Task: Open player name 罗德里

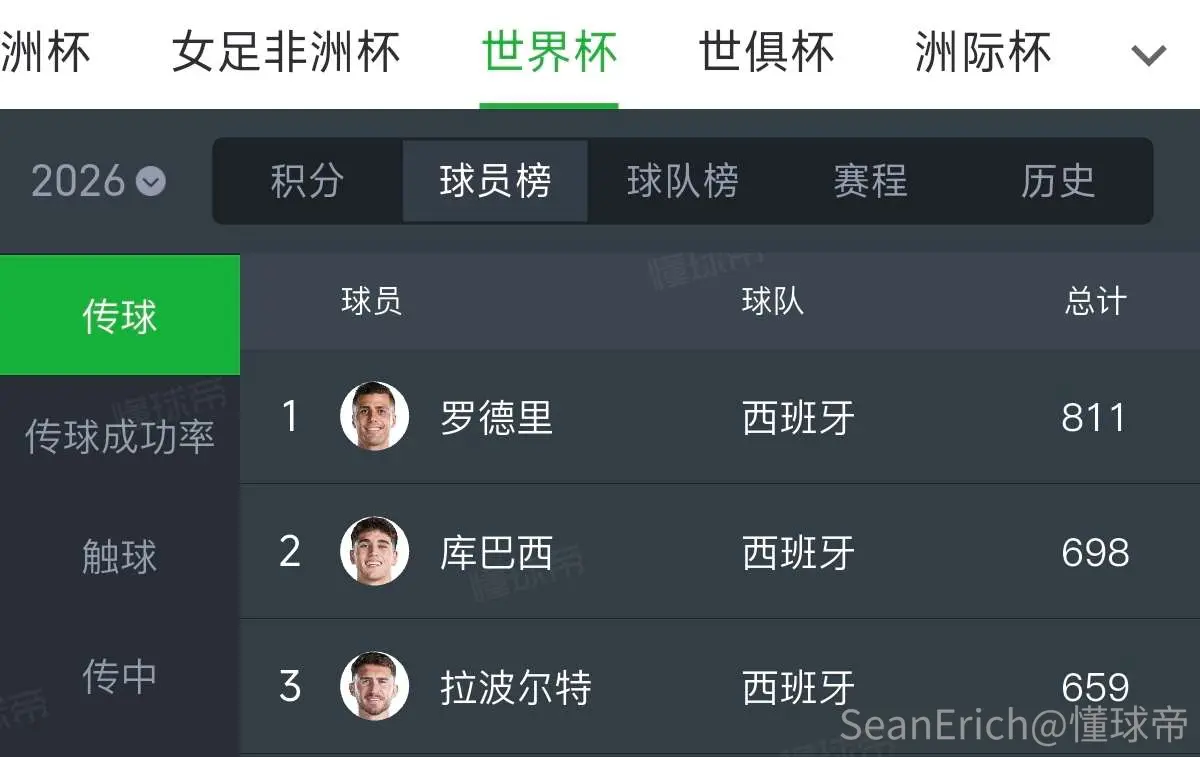Action: [497, 417]
